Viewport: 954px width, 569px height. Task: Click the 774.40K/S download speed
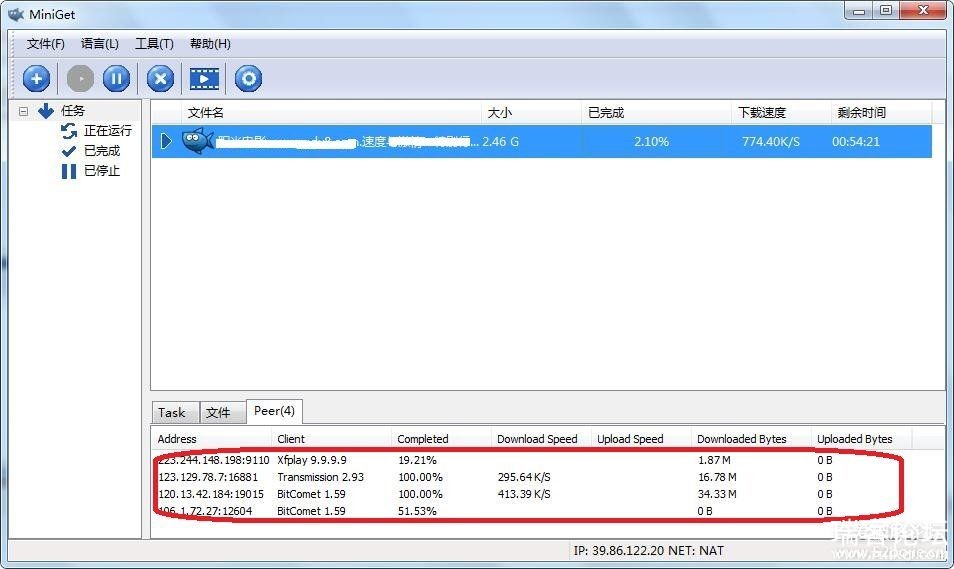(771, 142)
